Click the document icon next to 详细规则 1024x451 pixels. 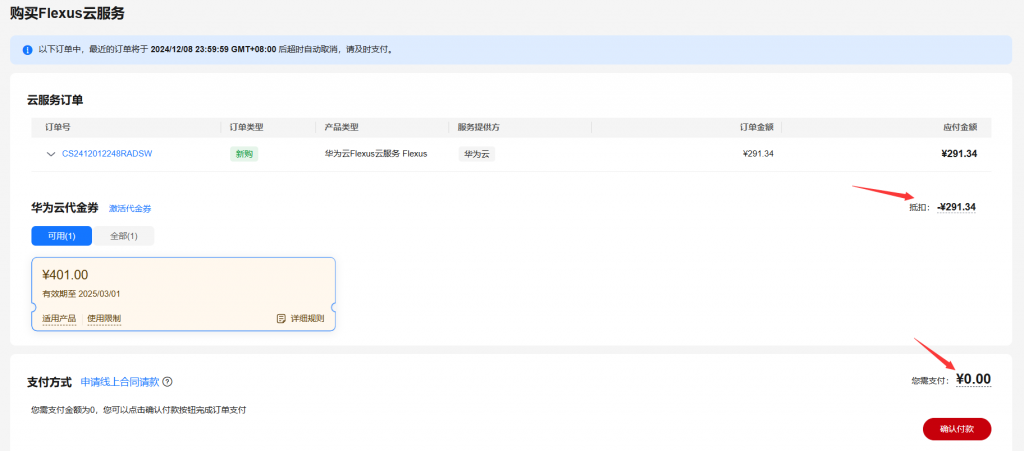click(281, 318)
